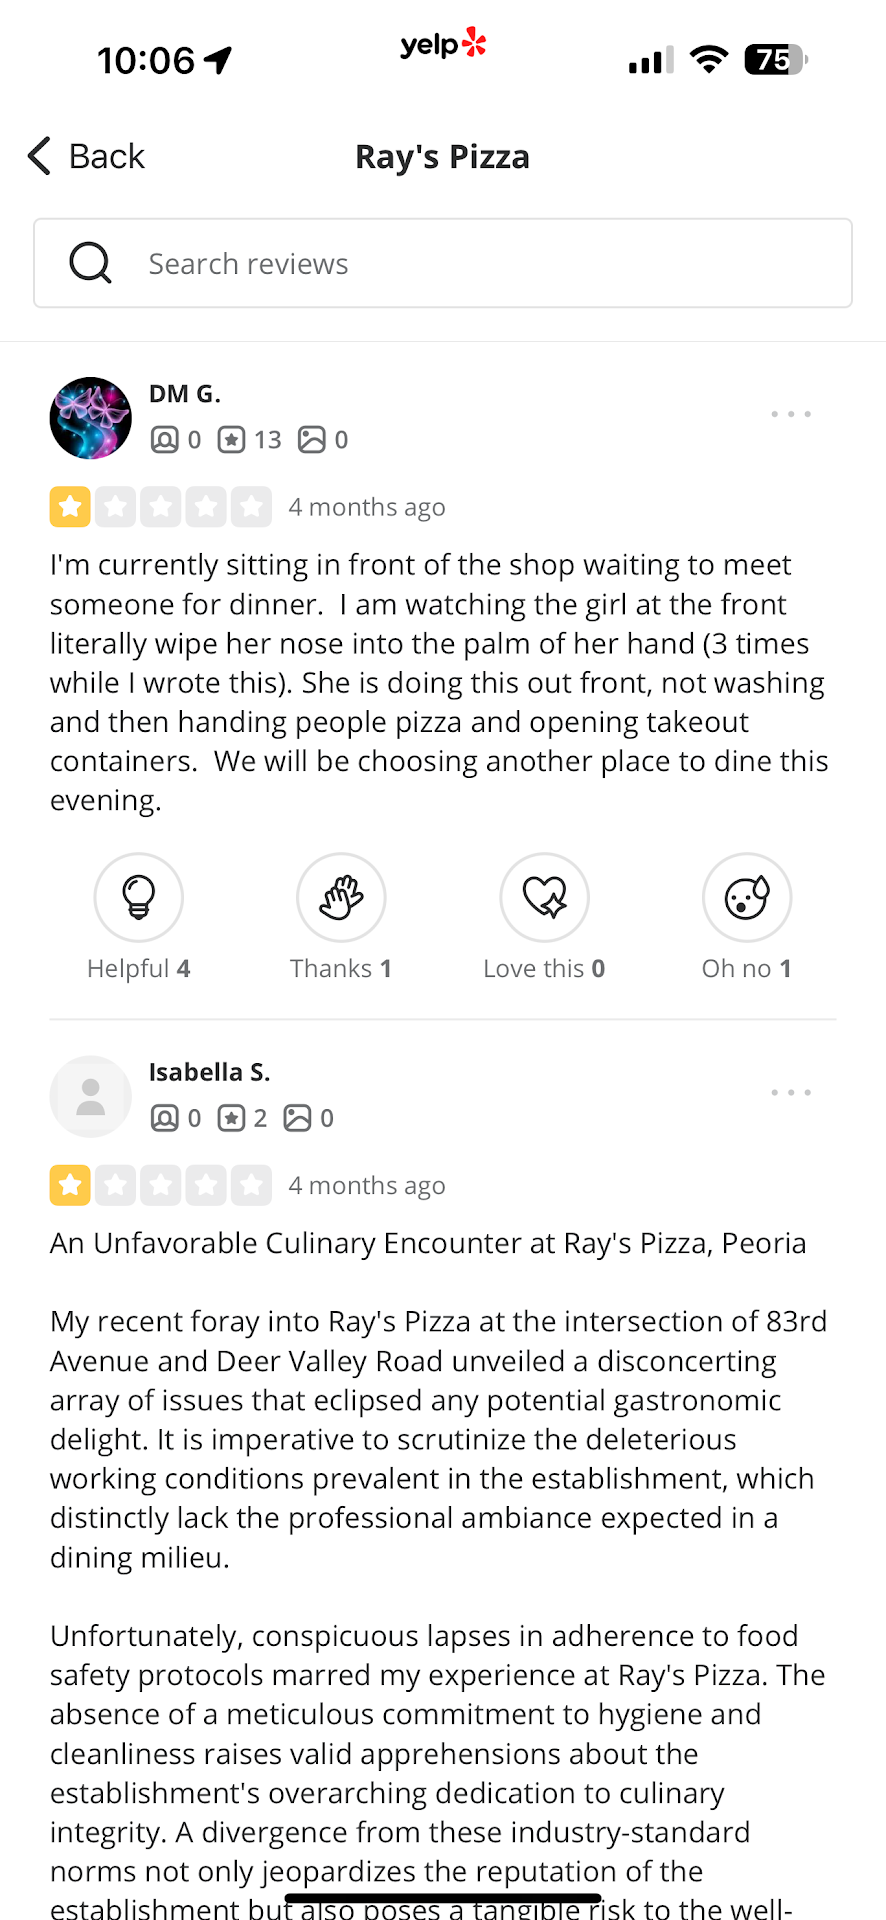Click the search magnifier icon
Viewport: 886px width, 1920px height.
pyautogui.click(x=90, y=264)
